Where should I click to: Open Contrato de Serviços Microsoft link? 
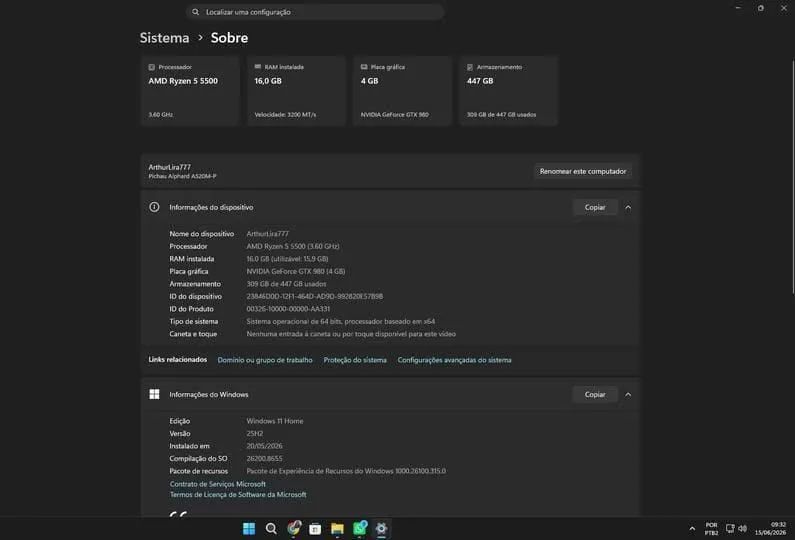click(218, 484)
